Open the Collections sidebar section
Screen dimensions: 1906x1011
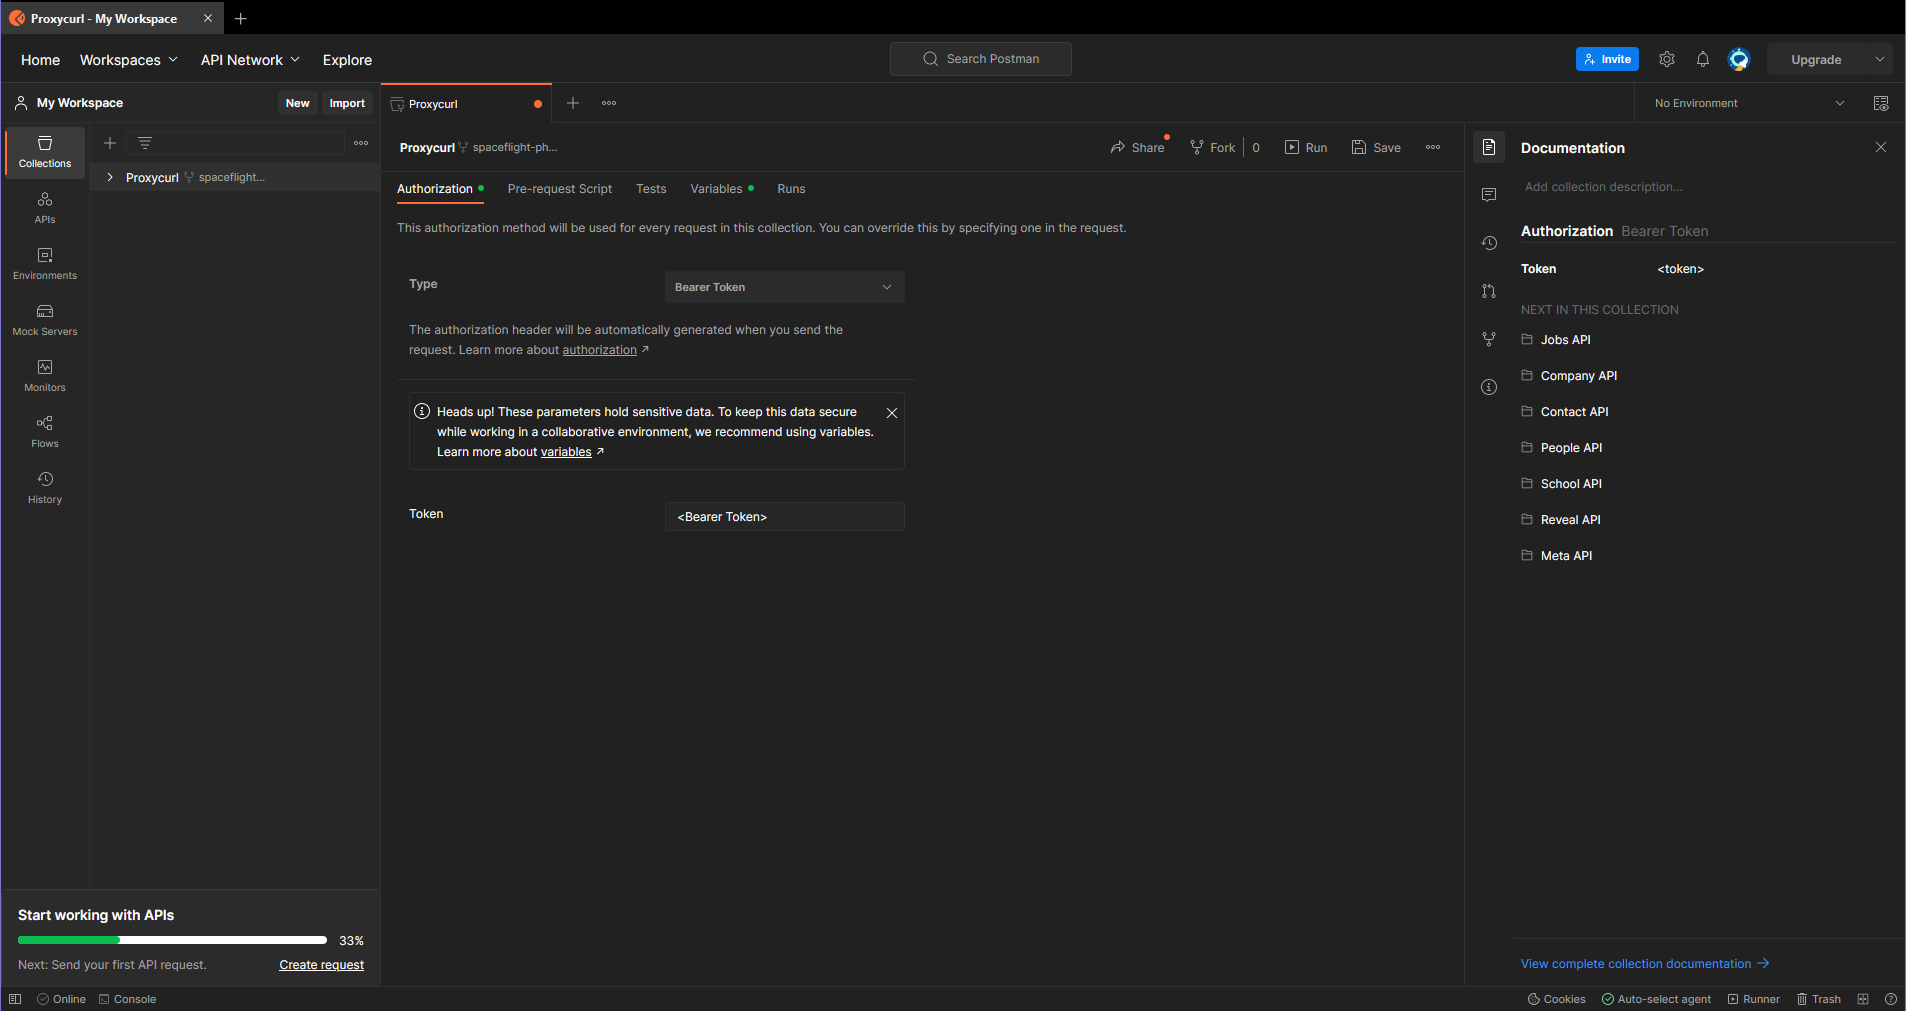45,152
